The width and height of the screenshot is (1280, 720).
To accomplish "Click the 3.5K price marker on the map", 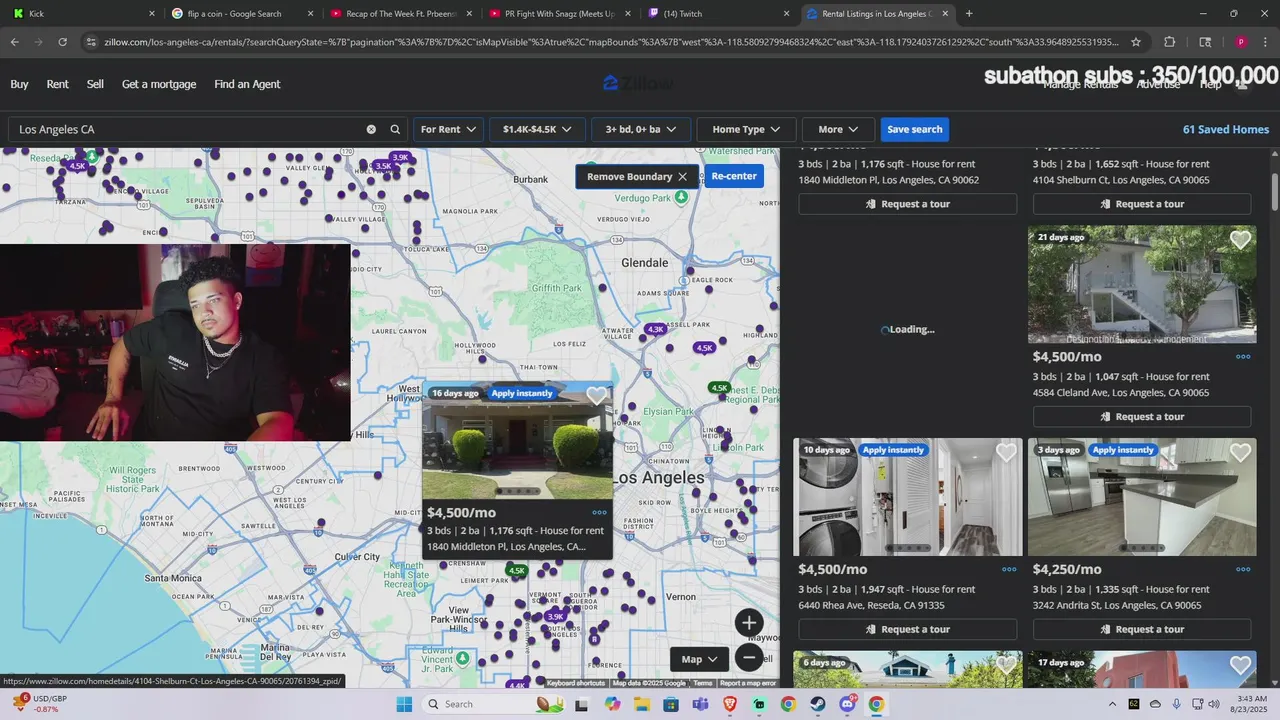I will [383, 166].
